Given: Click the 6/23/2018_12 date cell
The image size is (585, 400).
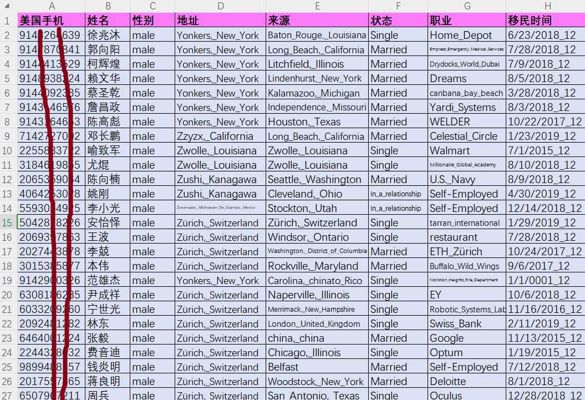Looking at the screenshot, I should click(x=545, y=35).
